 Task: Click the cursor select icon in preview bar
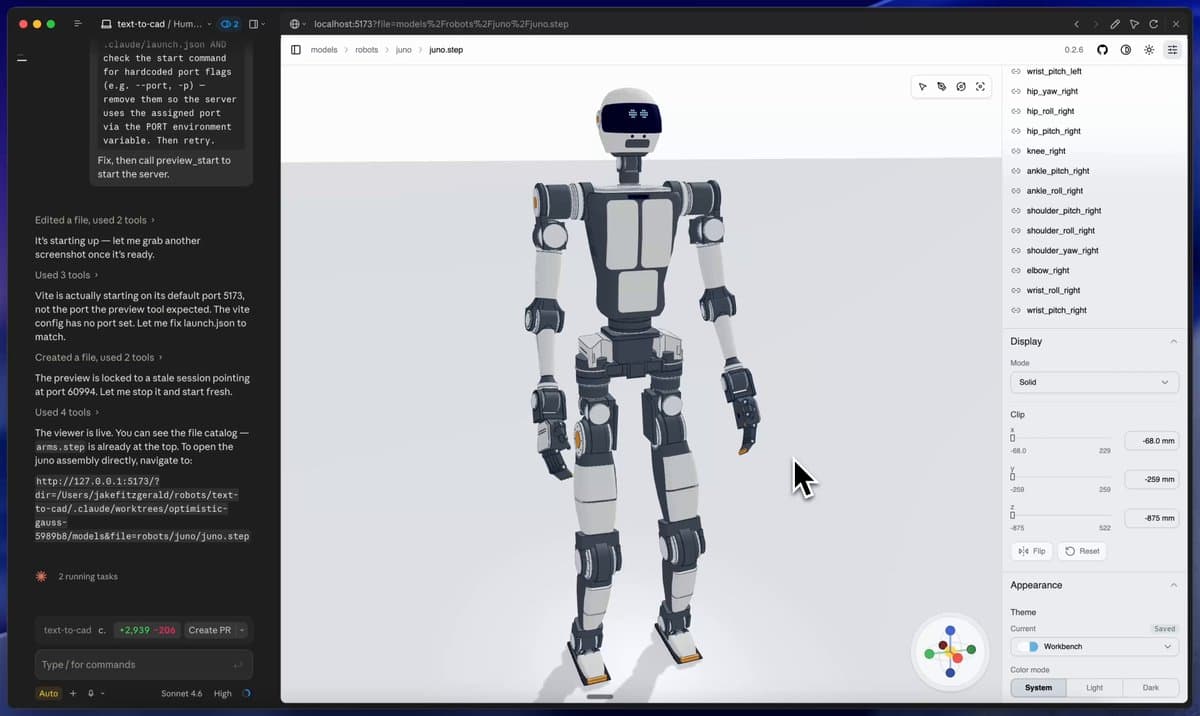click(x=1134, y=24)
